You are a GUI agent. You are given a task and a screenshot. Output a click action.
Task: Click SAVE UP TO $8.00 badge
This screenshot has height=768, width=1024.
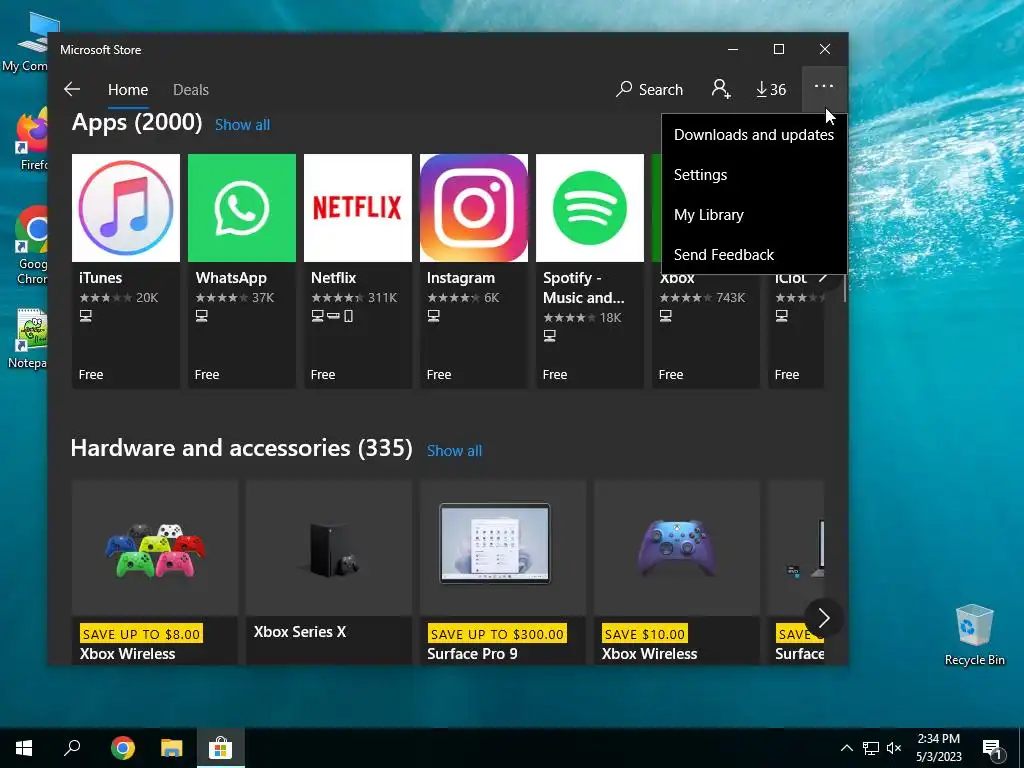(x=141, y=633)
